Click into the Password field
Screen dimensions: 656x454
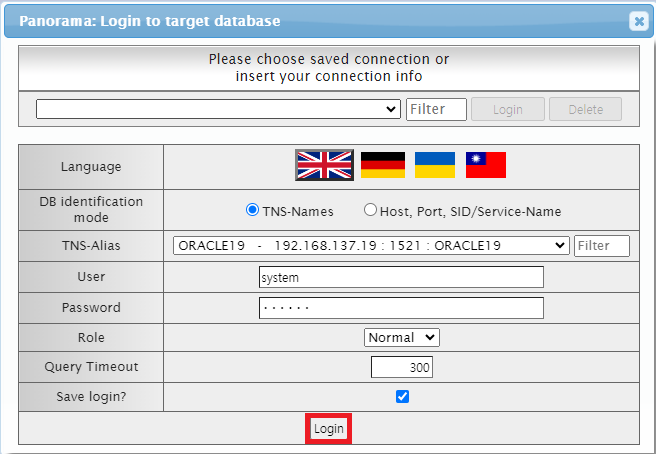coord(401,308)
